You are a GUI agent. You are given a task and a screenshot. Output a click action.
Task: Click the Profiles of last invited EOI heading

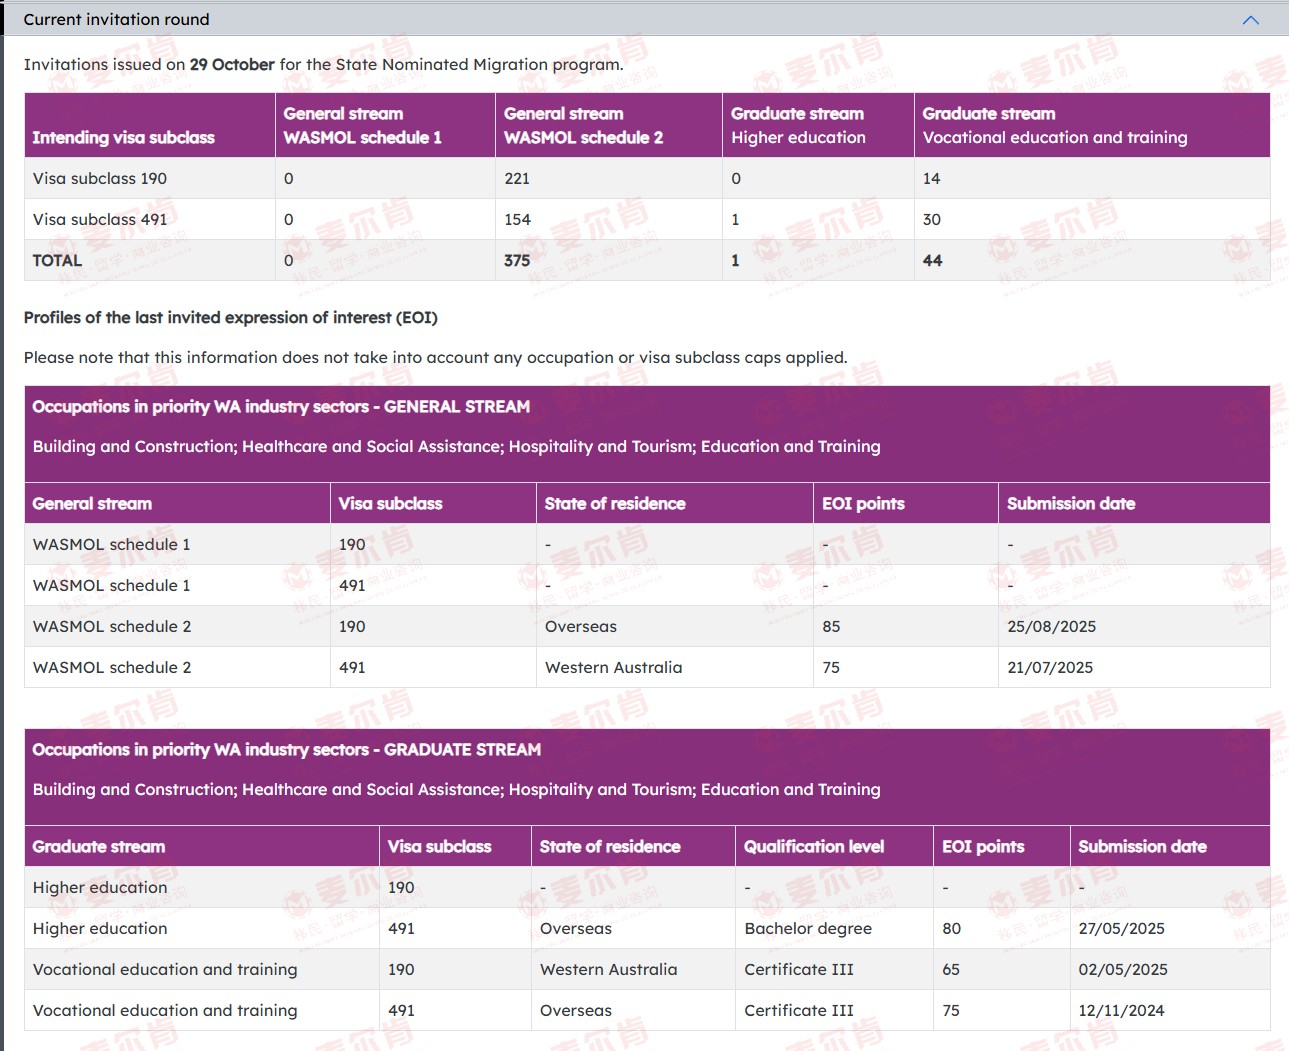[x=230, y=318]
